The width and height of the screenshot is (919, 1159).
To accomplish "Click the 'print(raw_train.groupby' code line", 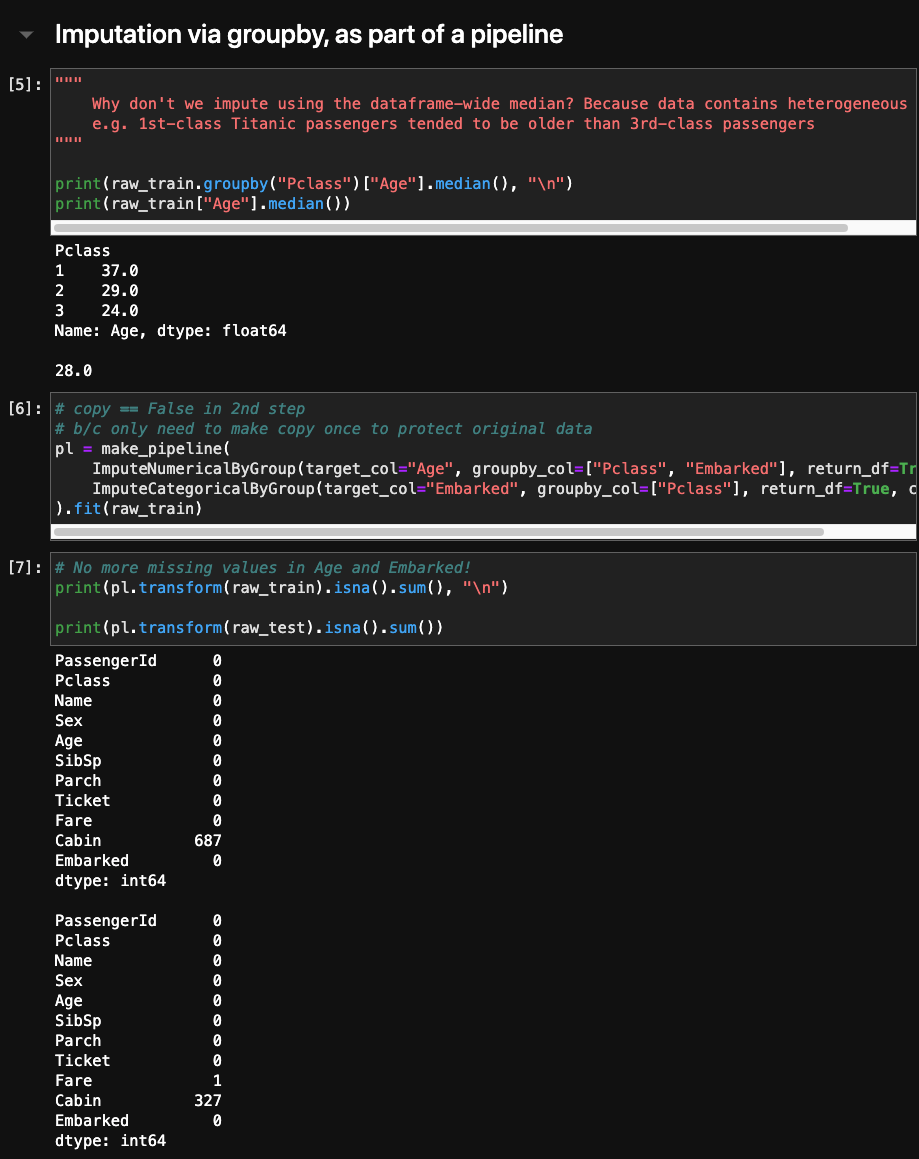I will tap(314, 183).
